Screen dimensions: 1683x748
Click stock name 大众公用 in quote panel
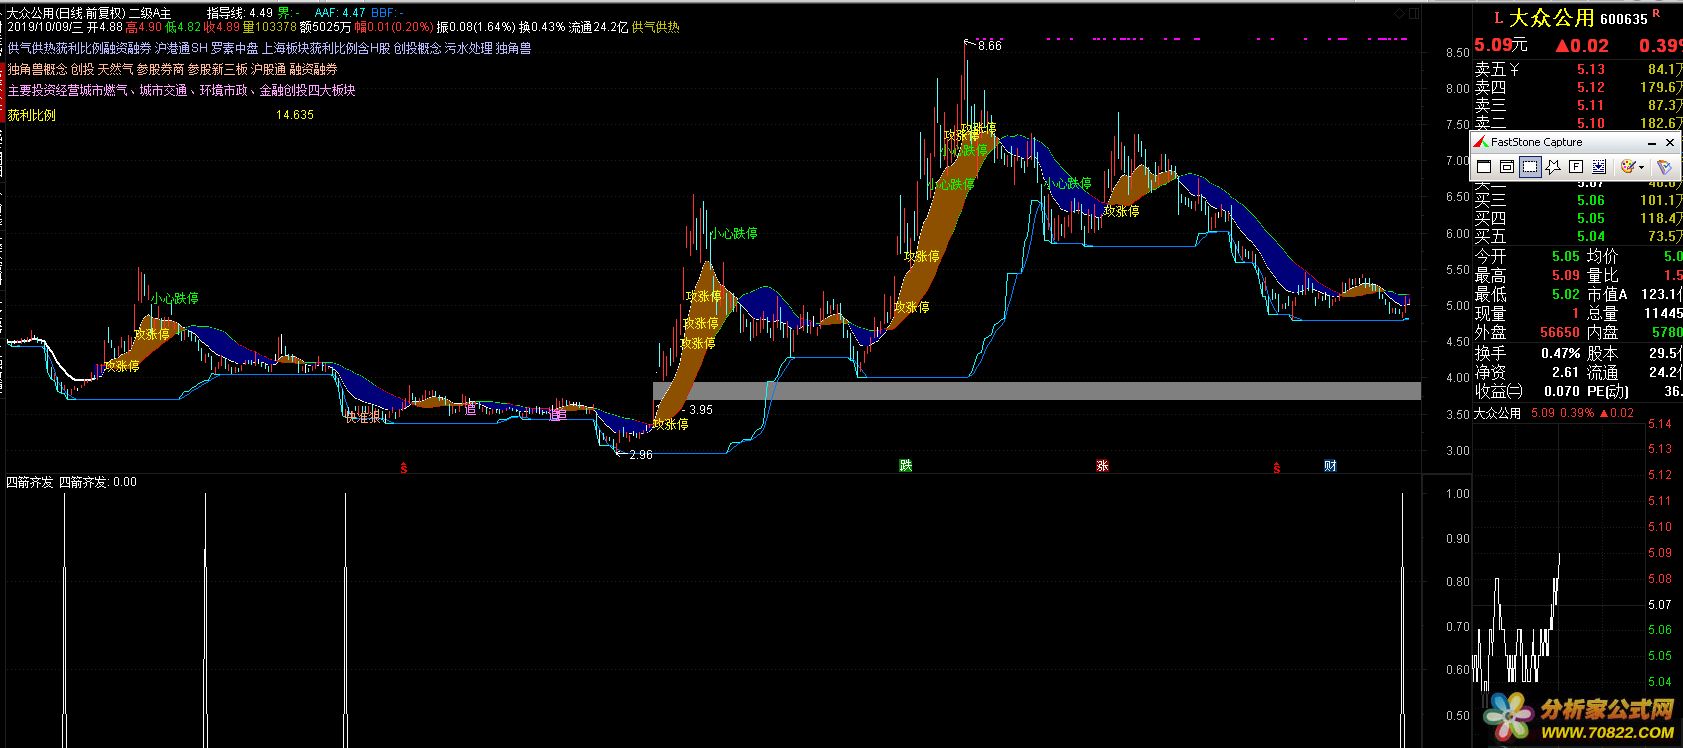pos(1551,17)
